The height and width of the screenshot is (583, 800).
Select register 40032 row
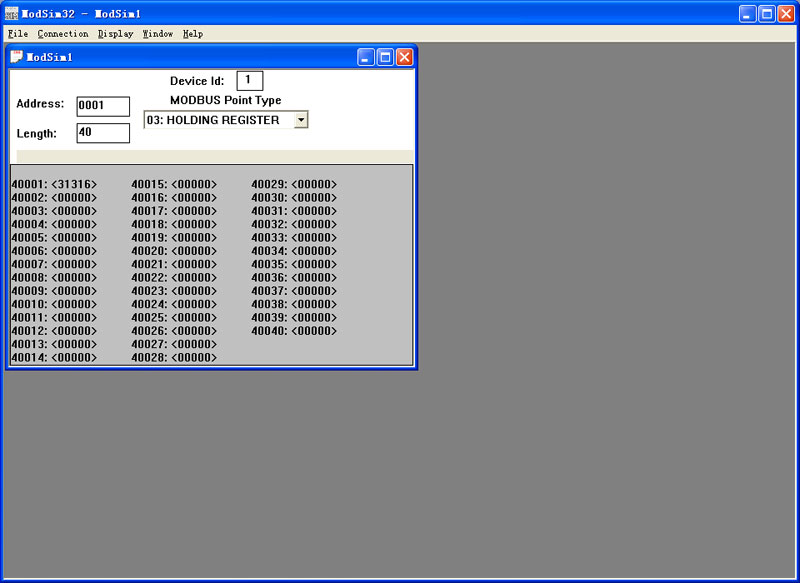point(294,224)
